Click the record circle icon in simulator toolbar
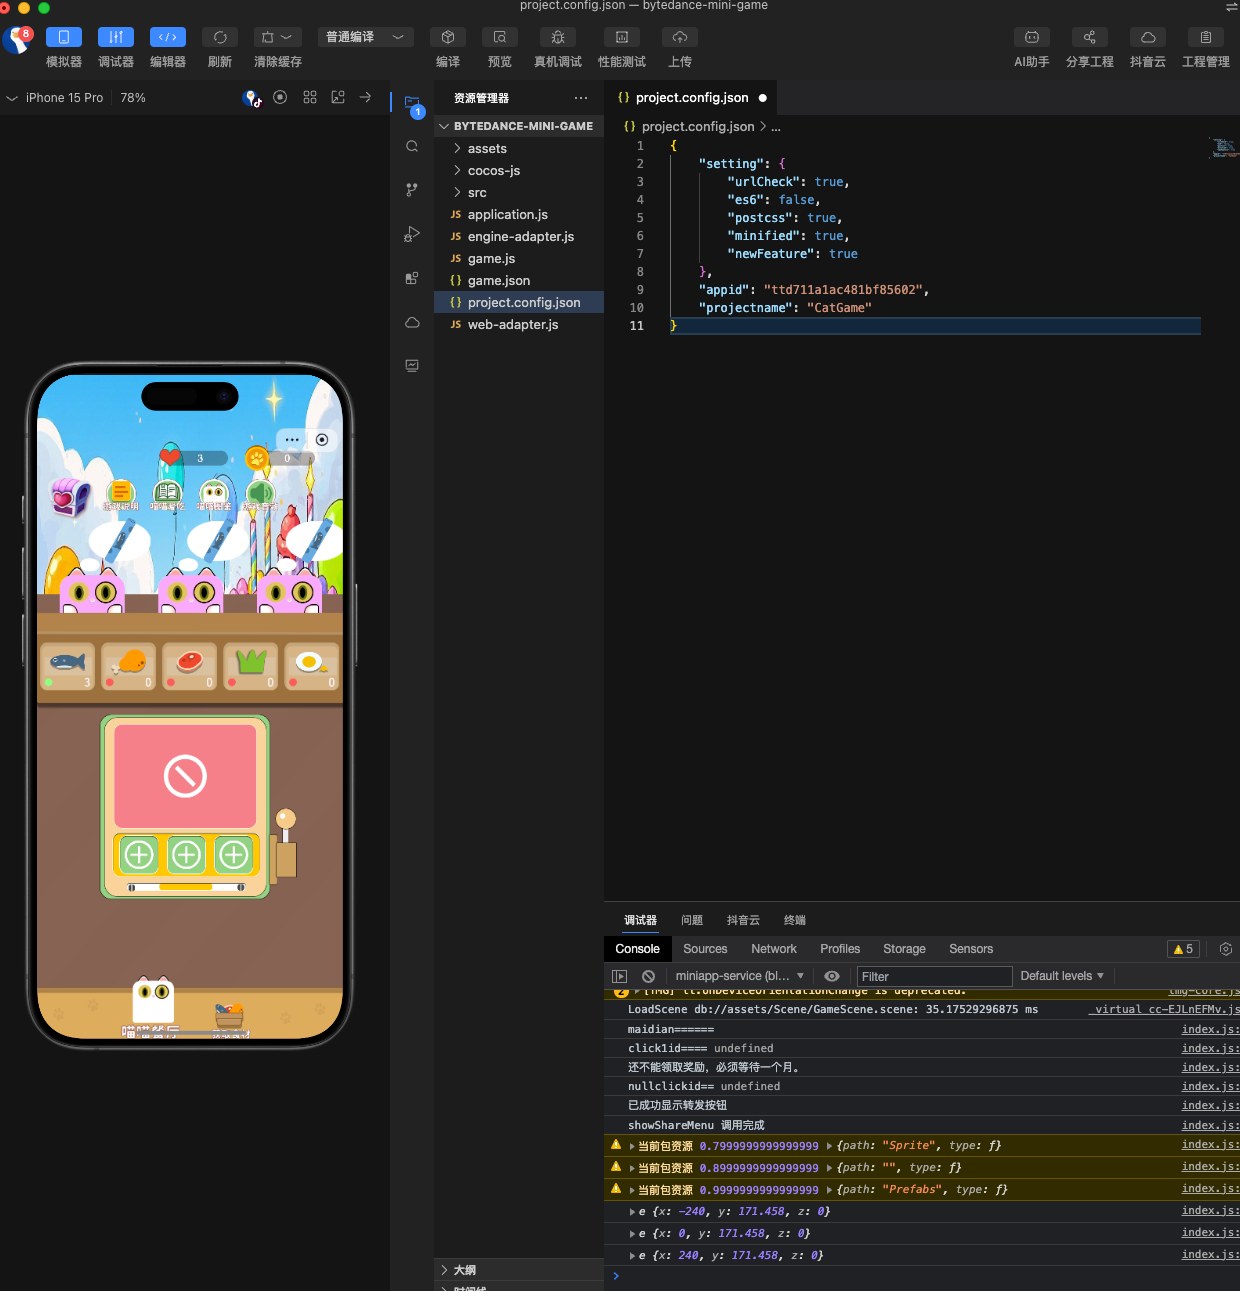The height and width of the screenshot is (1291, 1240). pyautogui.click(x=280, y=97)
